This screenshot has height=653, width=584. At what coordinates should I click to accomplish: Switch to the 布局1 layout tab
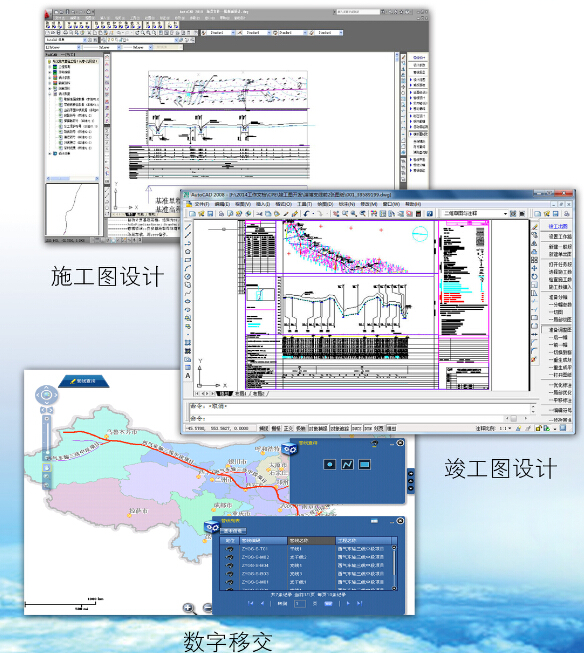pyautogui.click(x=240, y=393)
